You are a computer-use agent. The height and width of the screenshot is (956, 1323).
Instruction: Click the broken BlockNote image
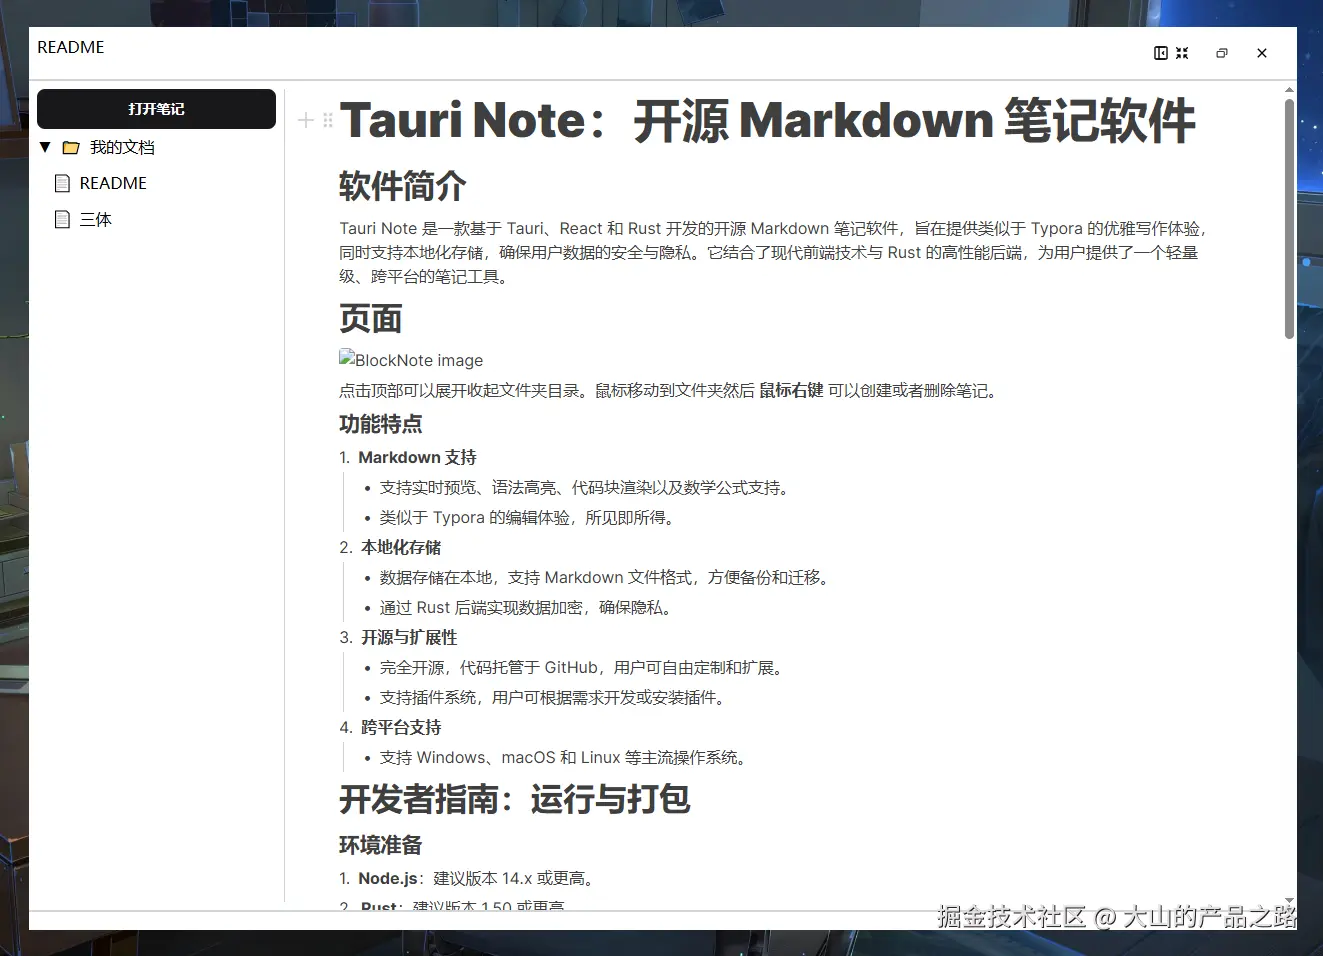click(x=411, y=360)
